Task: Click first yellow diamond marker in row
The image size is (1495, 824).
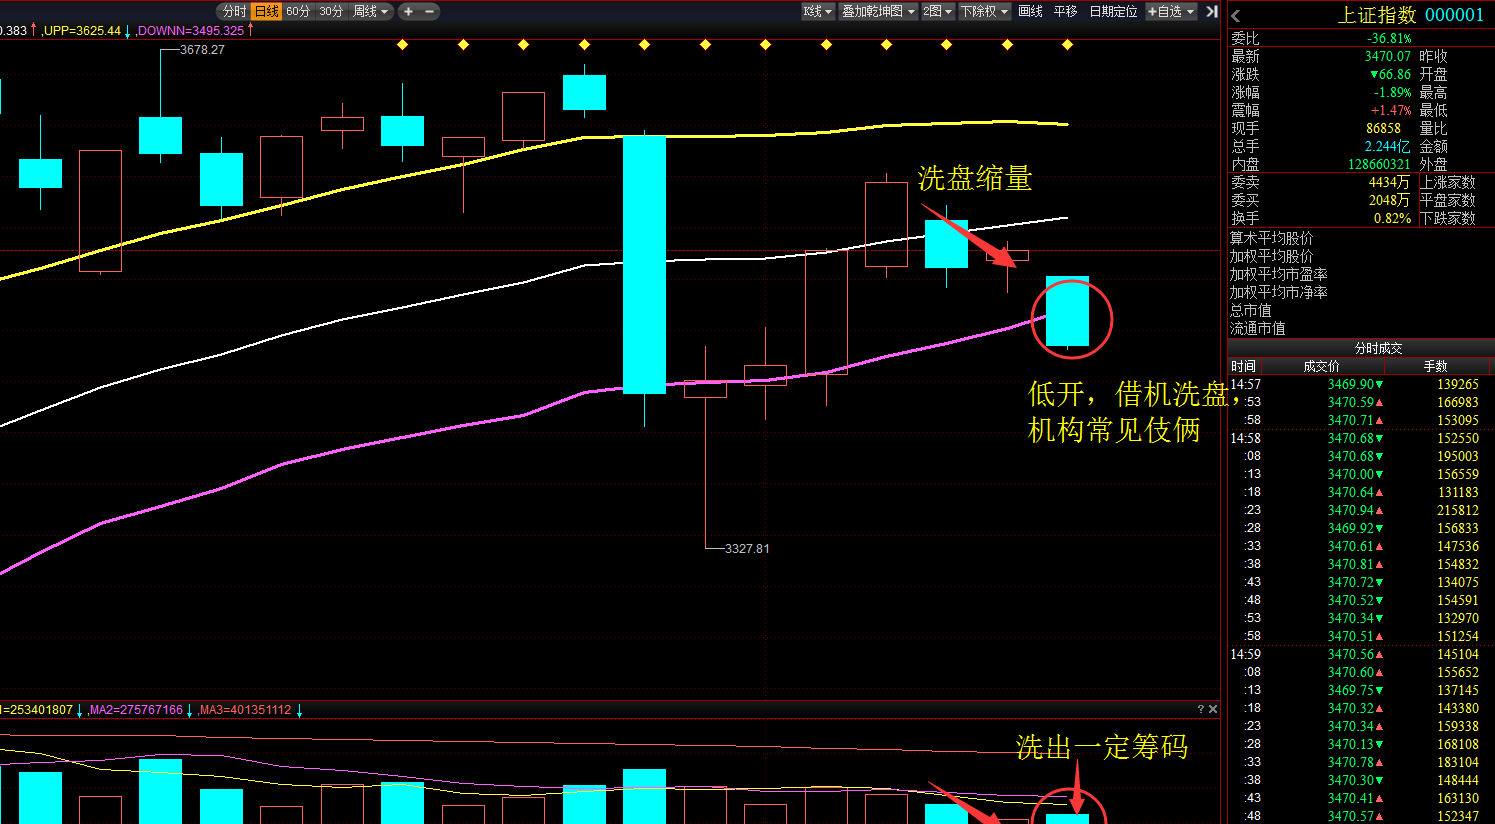Action: 402,44
